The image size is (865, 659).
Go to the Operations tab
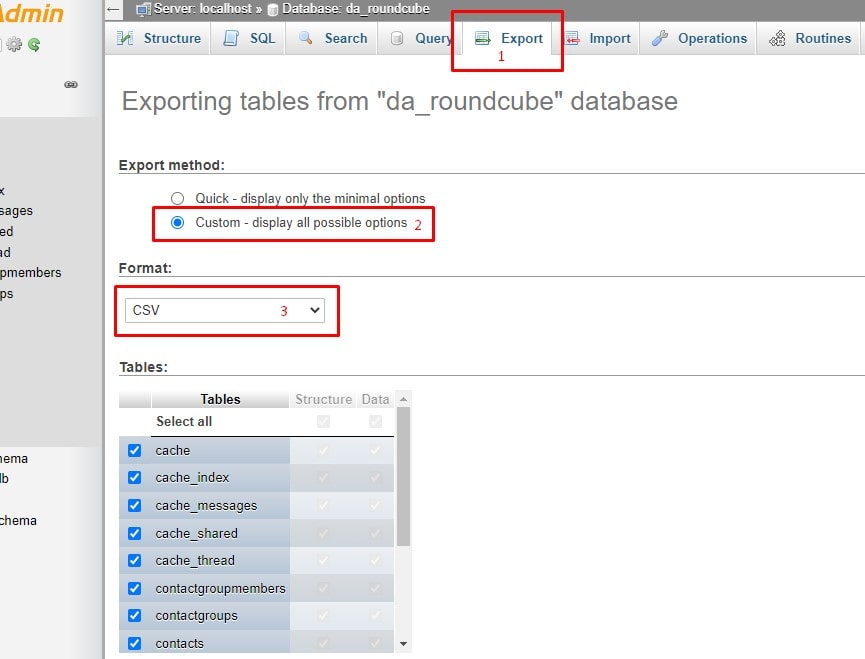pos(698,39)
